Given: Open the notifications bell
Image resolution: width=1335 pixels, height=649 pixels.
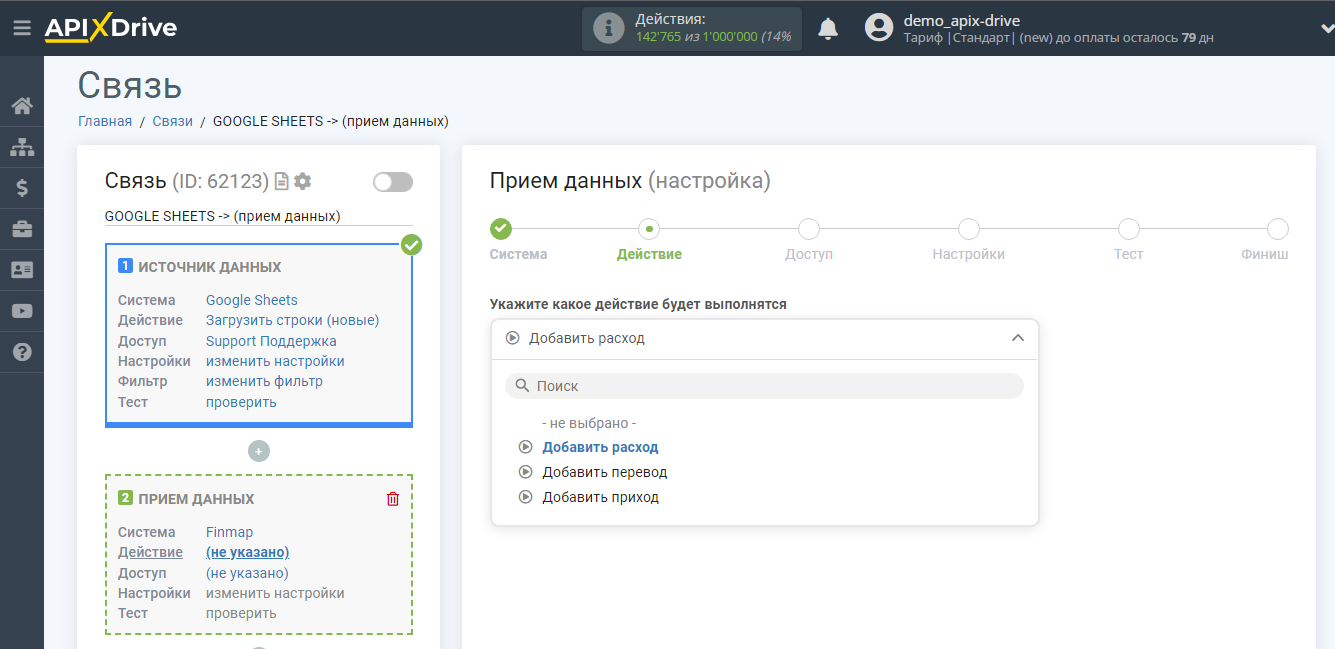Looking at the screenshot, I should [x=828, y=29].
